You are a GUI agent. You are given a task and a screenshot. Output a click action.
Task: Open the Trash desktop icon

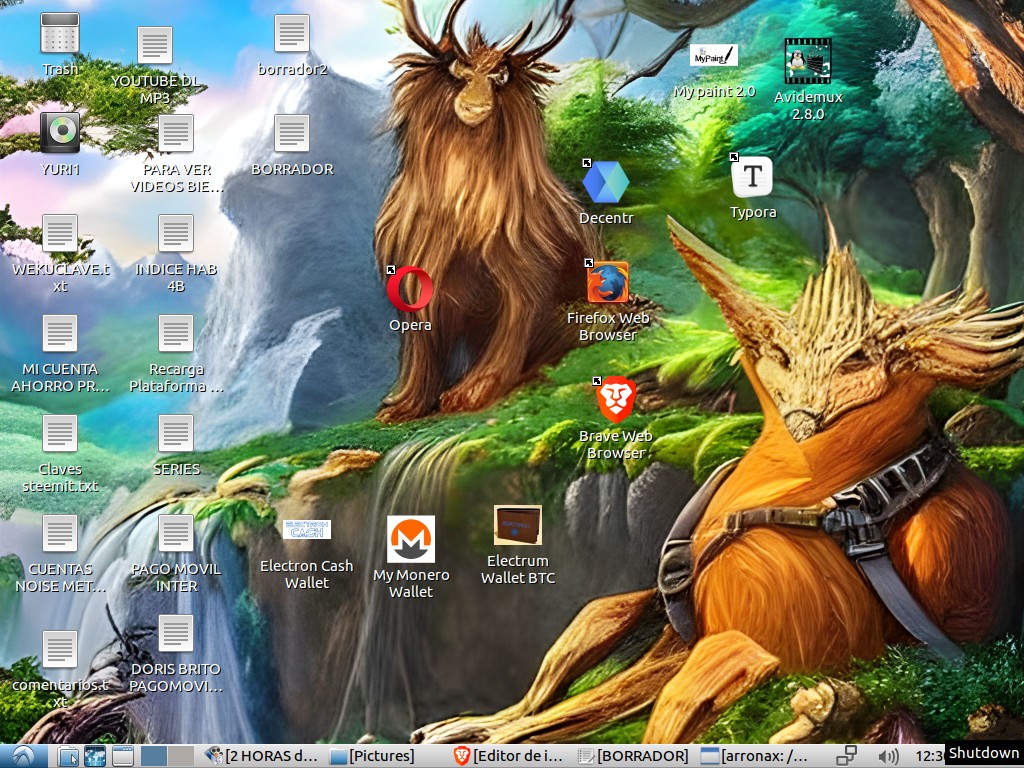59,34
